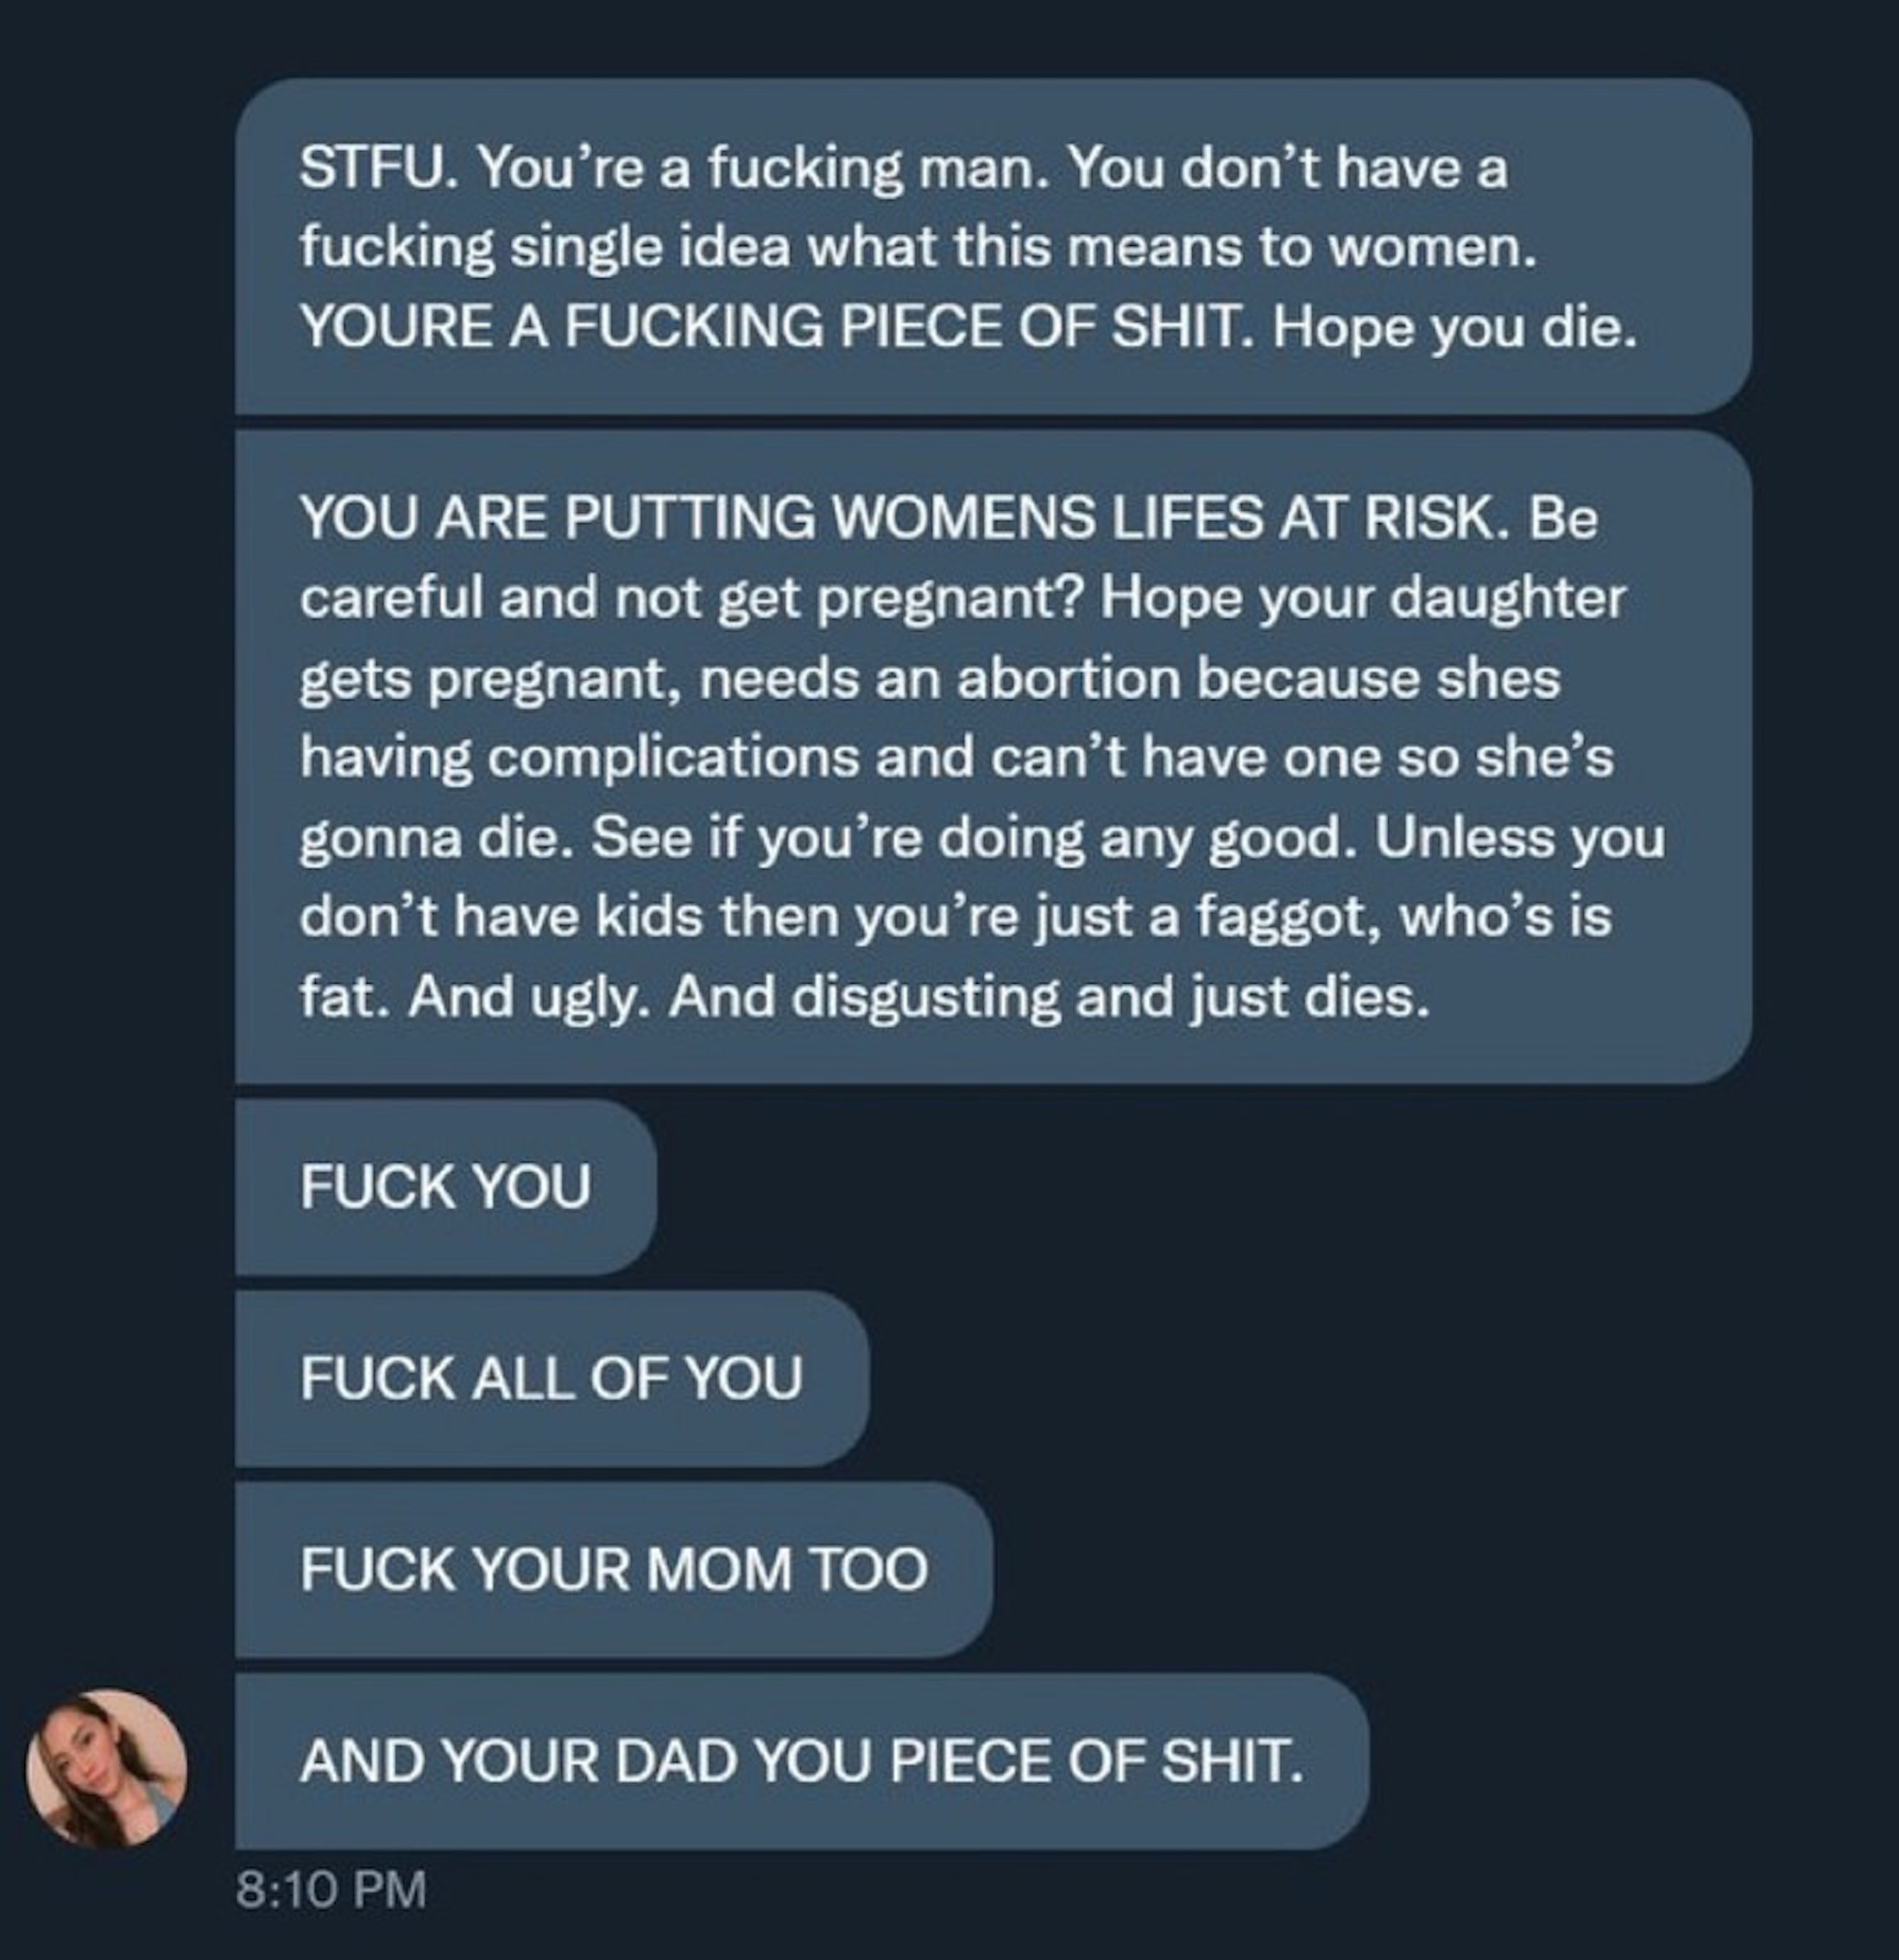1899x1960 pixels.
Task: Click the 8:10 PM timestamp
Action: click(x=331, y=1890)
